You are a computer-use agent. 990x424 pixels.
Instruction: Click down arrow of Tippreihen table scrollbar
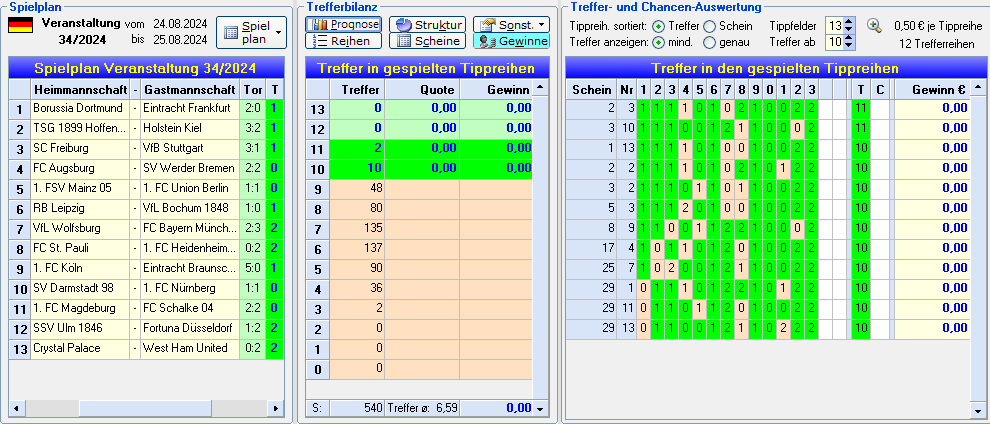click(978, 409)
